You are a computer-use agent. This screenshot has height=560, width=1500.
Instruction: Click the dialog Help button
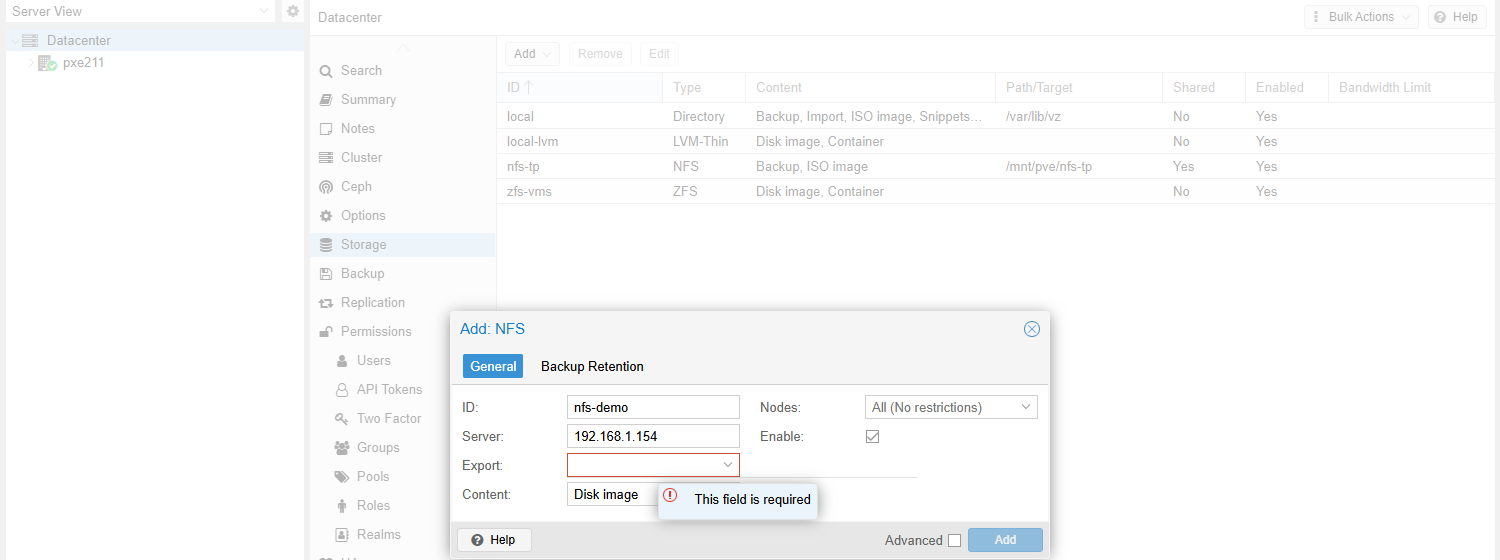tap(494, 540)
